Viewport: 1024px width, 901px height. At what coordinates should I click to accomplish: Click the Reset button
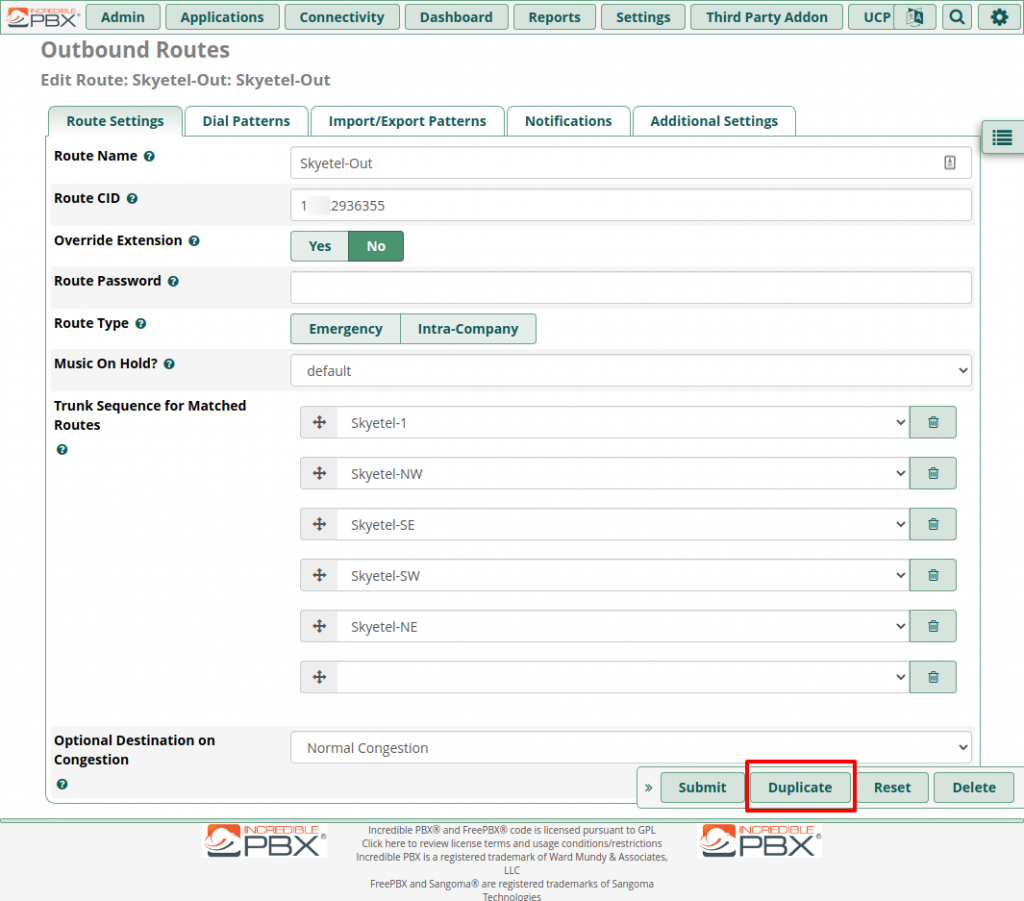(892, 787)
